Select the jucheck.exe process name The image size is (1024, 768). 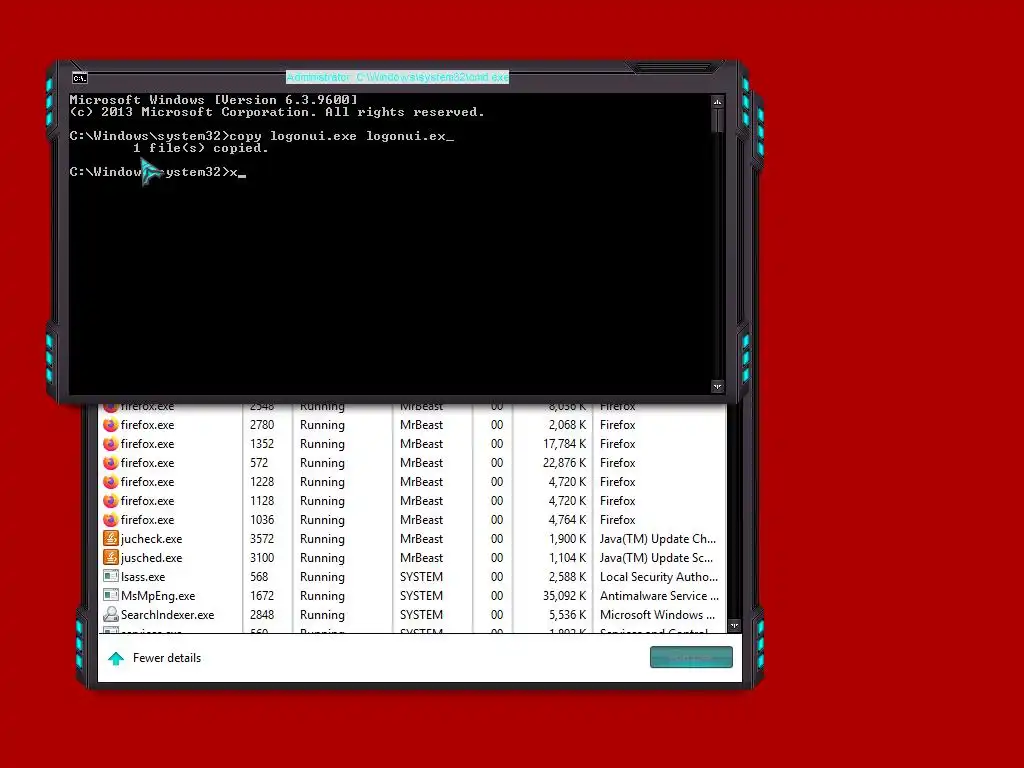click(152, 539)
